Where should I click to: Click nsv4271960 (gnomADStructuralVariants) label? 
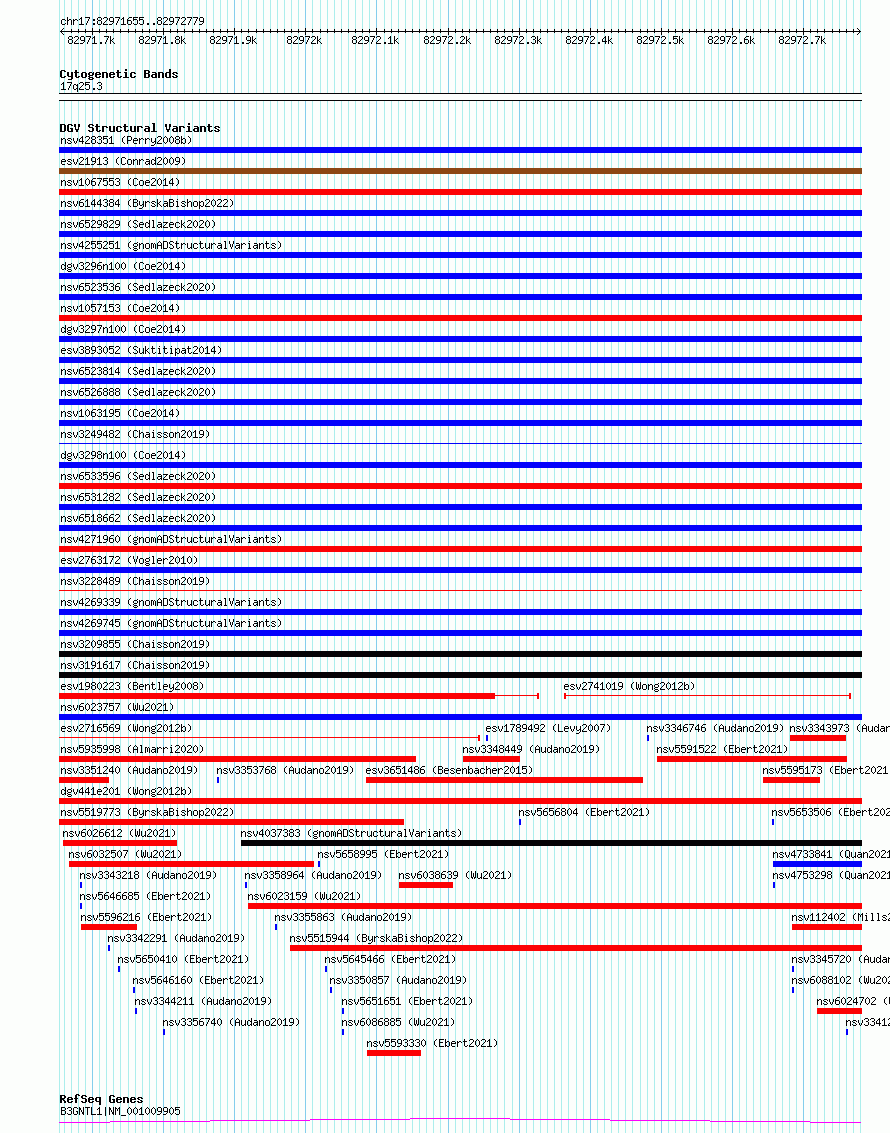(x=170, y=538)
